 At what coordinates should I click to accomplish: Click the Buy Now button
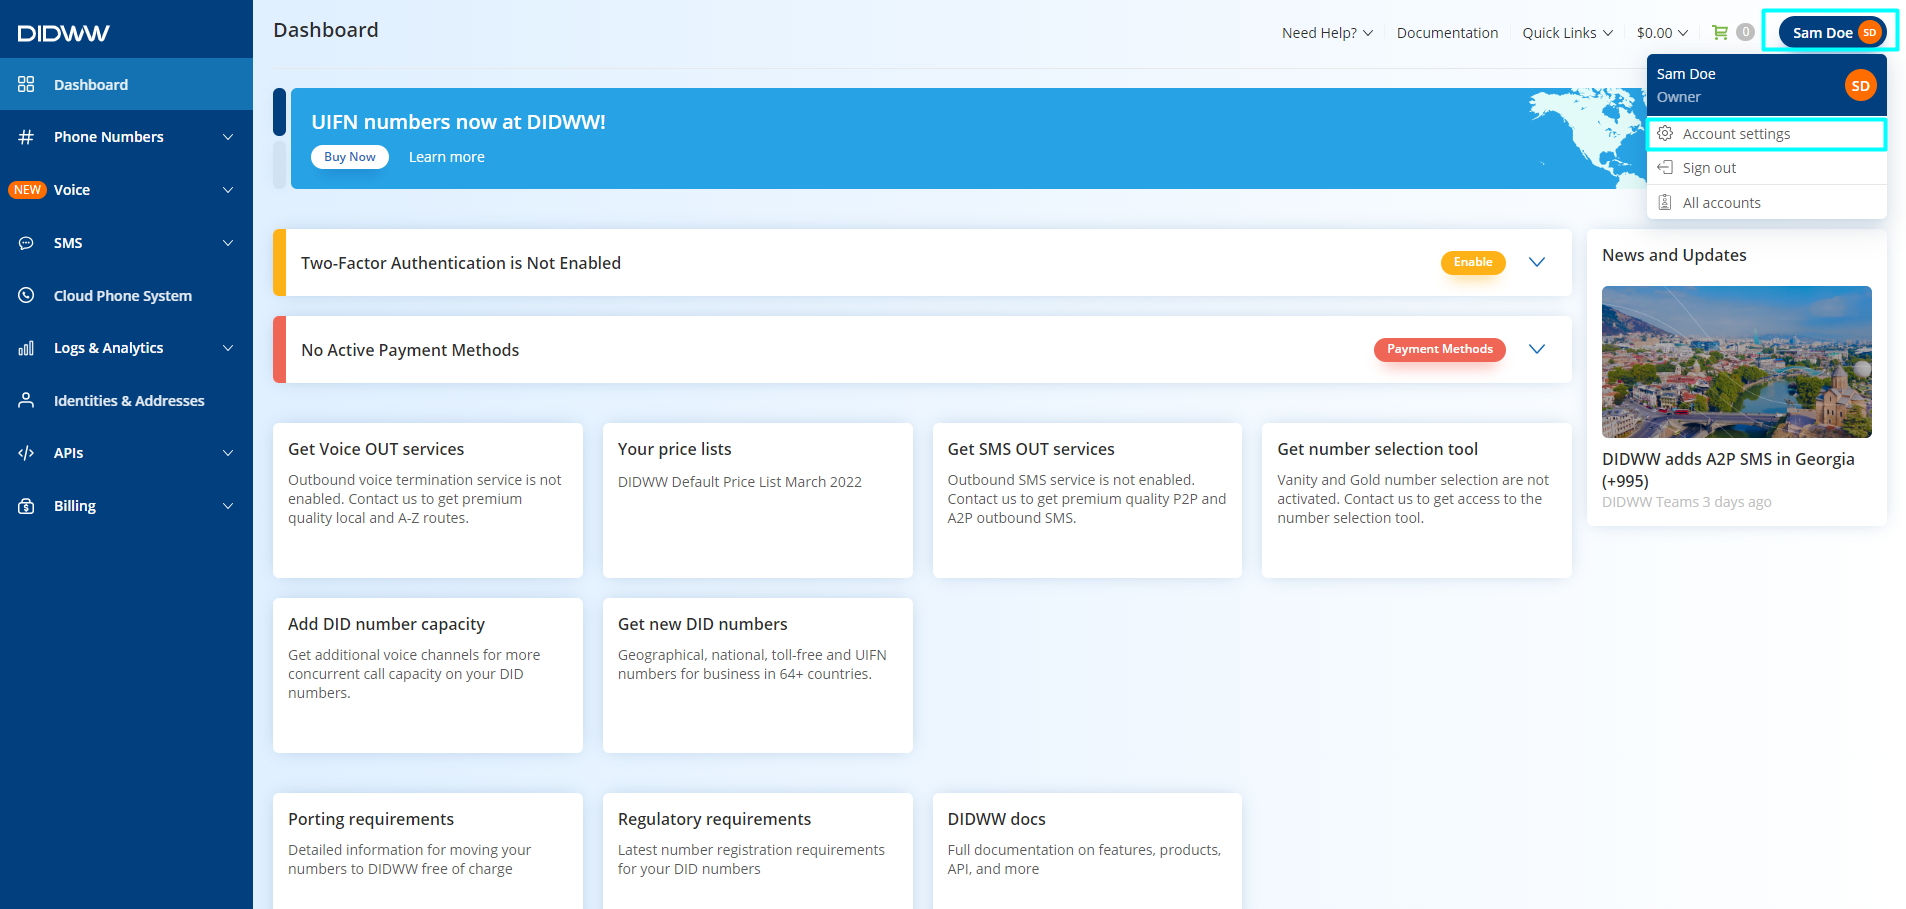(x=350, y=157)
